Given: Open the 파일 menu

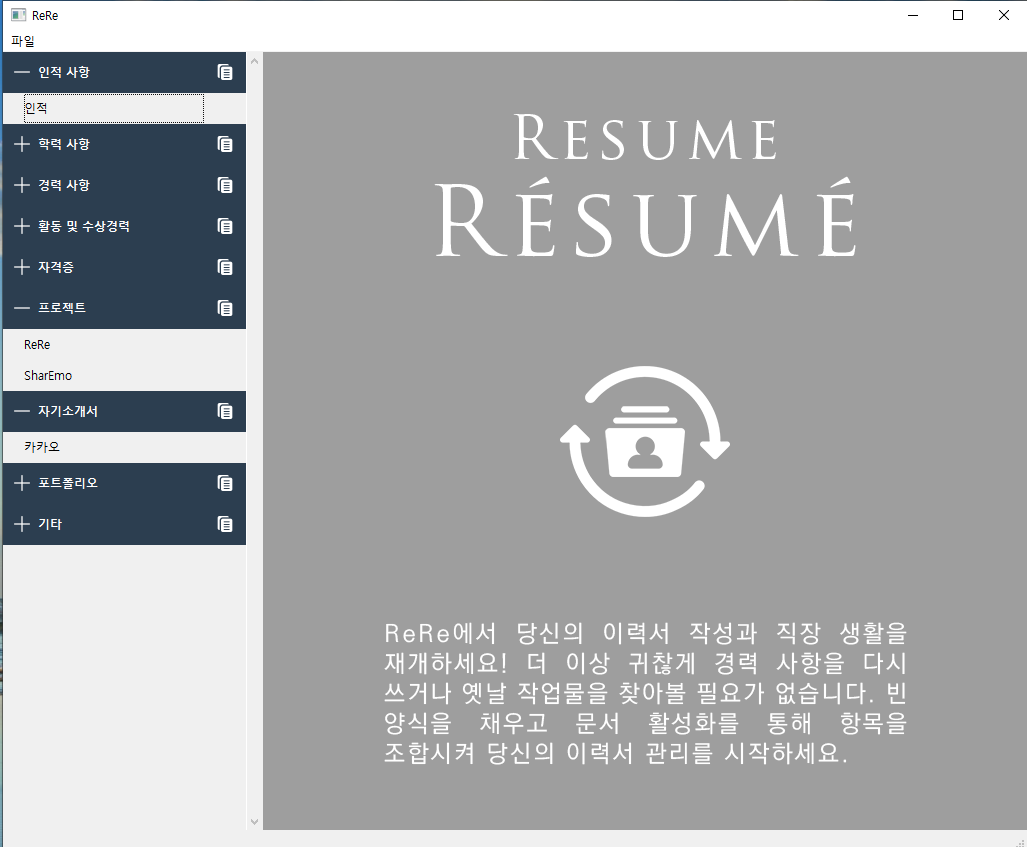Looking at the screenshot, I should click(23, 41).
